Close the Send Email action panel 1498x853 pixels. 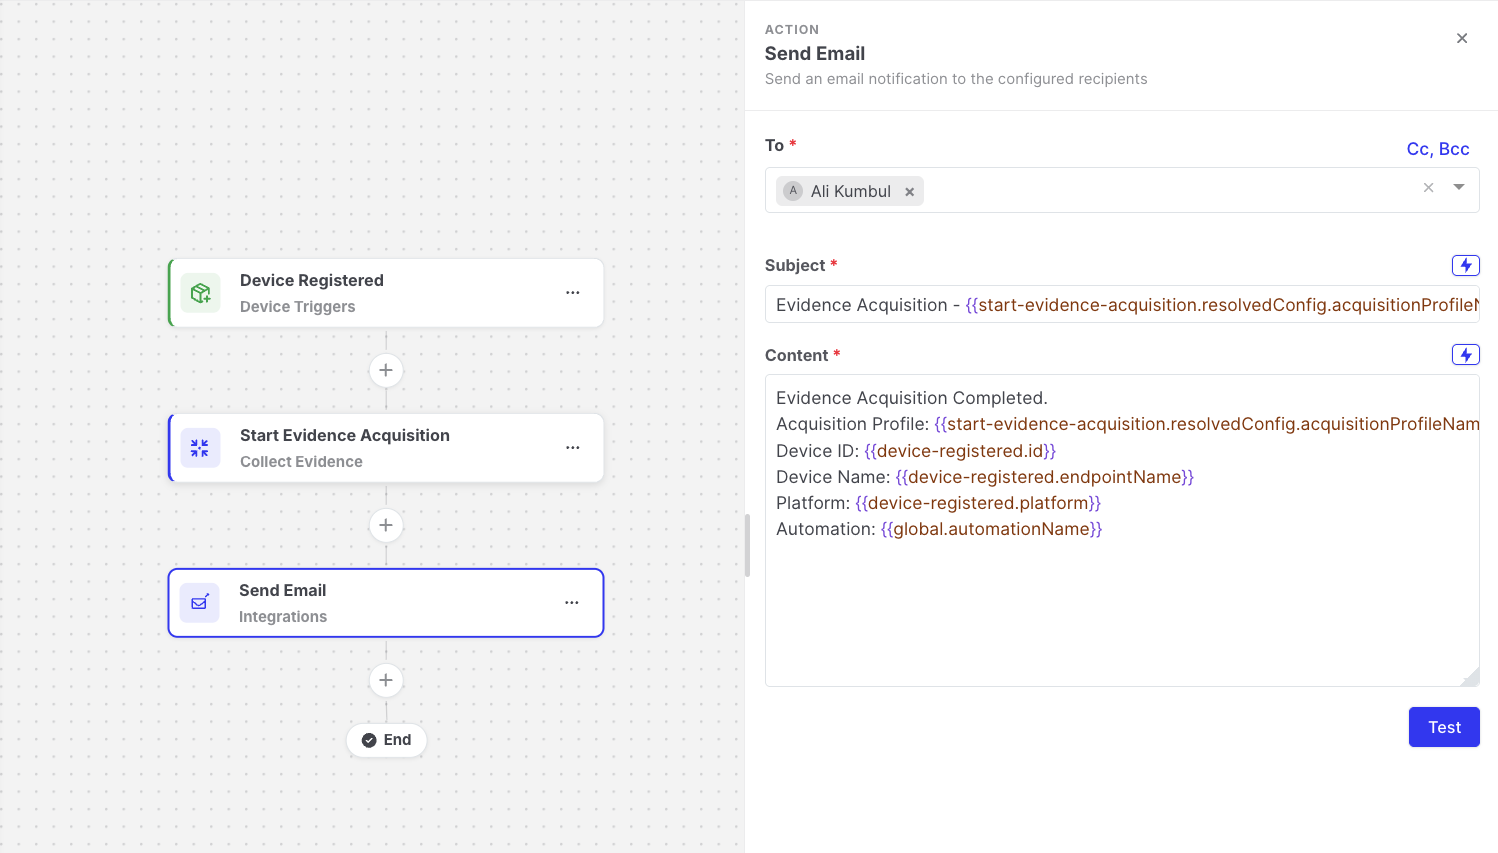(x=1462, y=38)
